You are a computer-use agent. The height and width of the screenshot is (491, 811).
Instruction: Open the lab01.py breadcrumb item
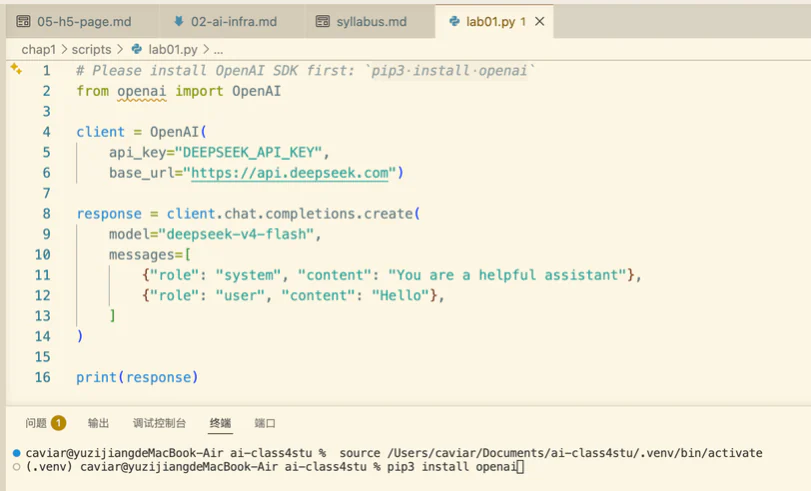(173, 50)
